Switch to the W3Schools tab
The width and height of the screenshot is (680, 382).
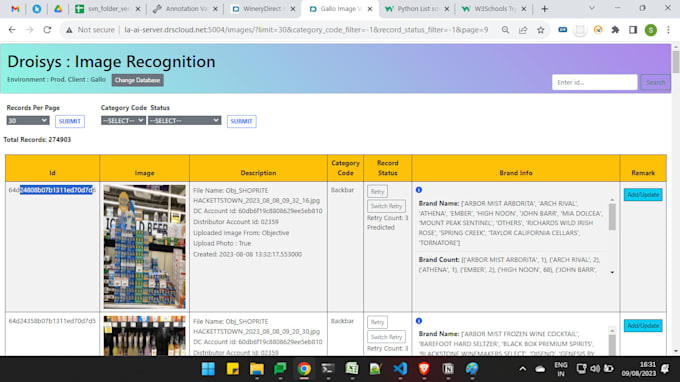point(494,9)
